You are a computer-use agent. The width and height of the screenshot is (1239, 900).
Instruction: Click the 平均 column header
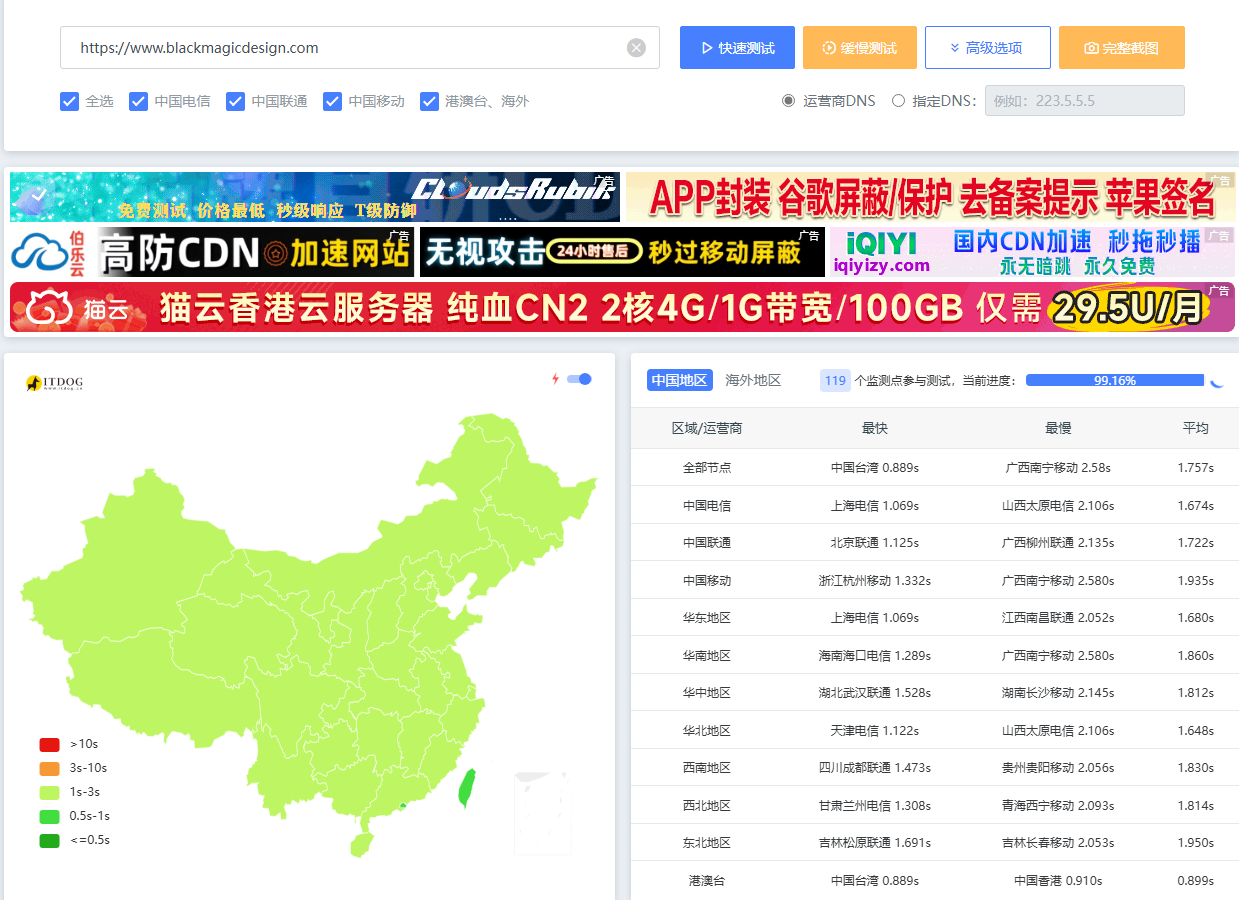click(1196, 428)
